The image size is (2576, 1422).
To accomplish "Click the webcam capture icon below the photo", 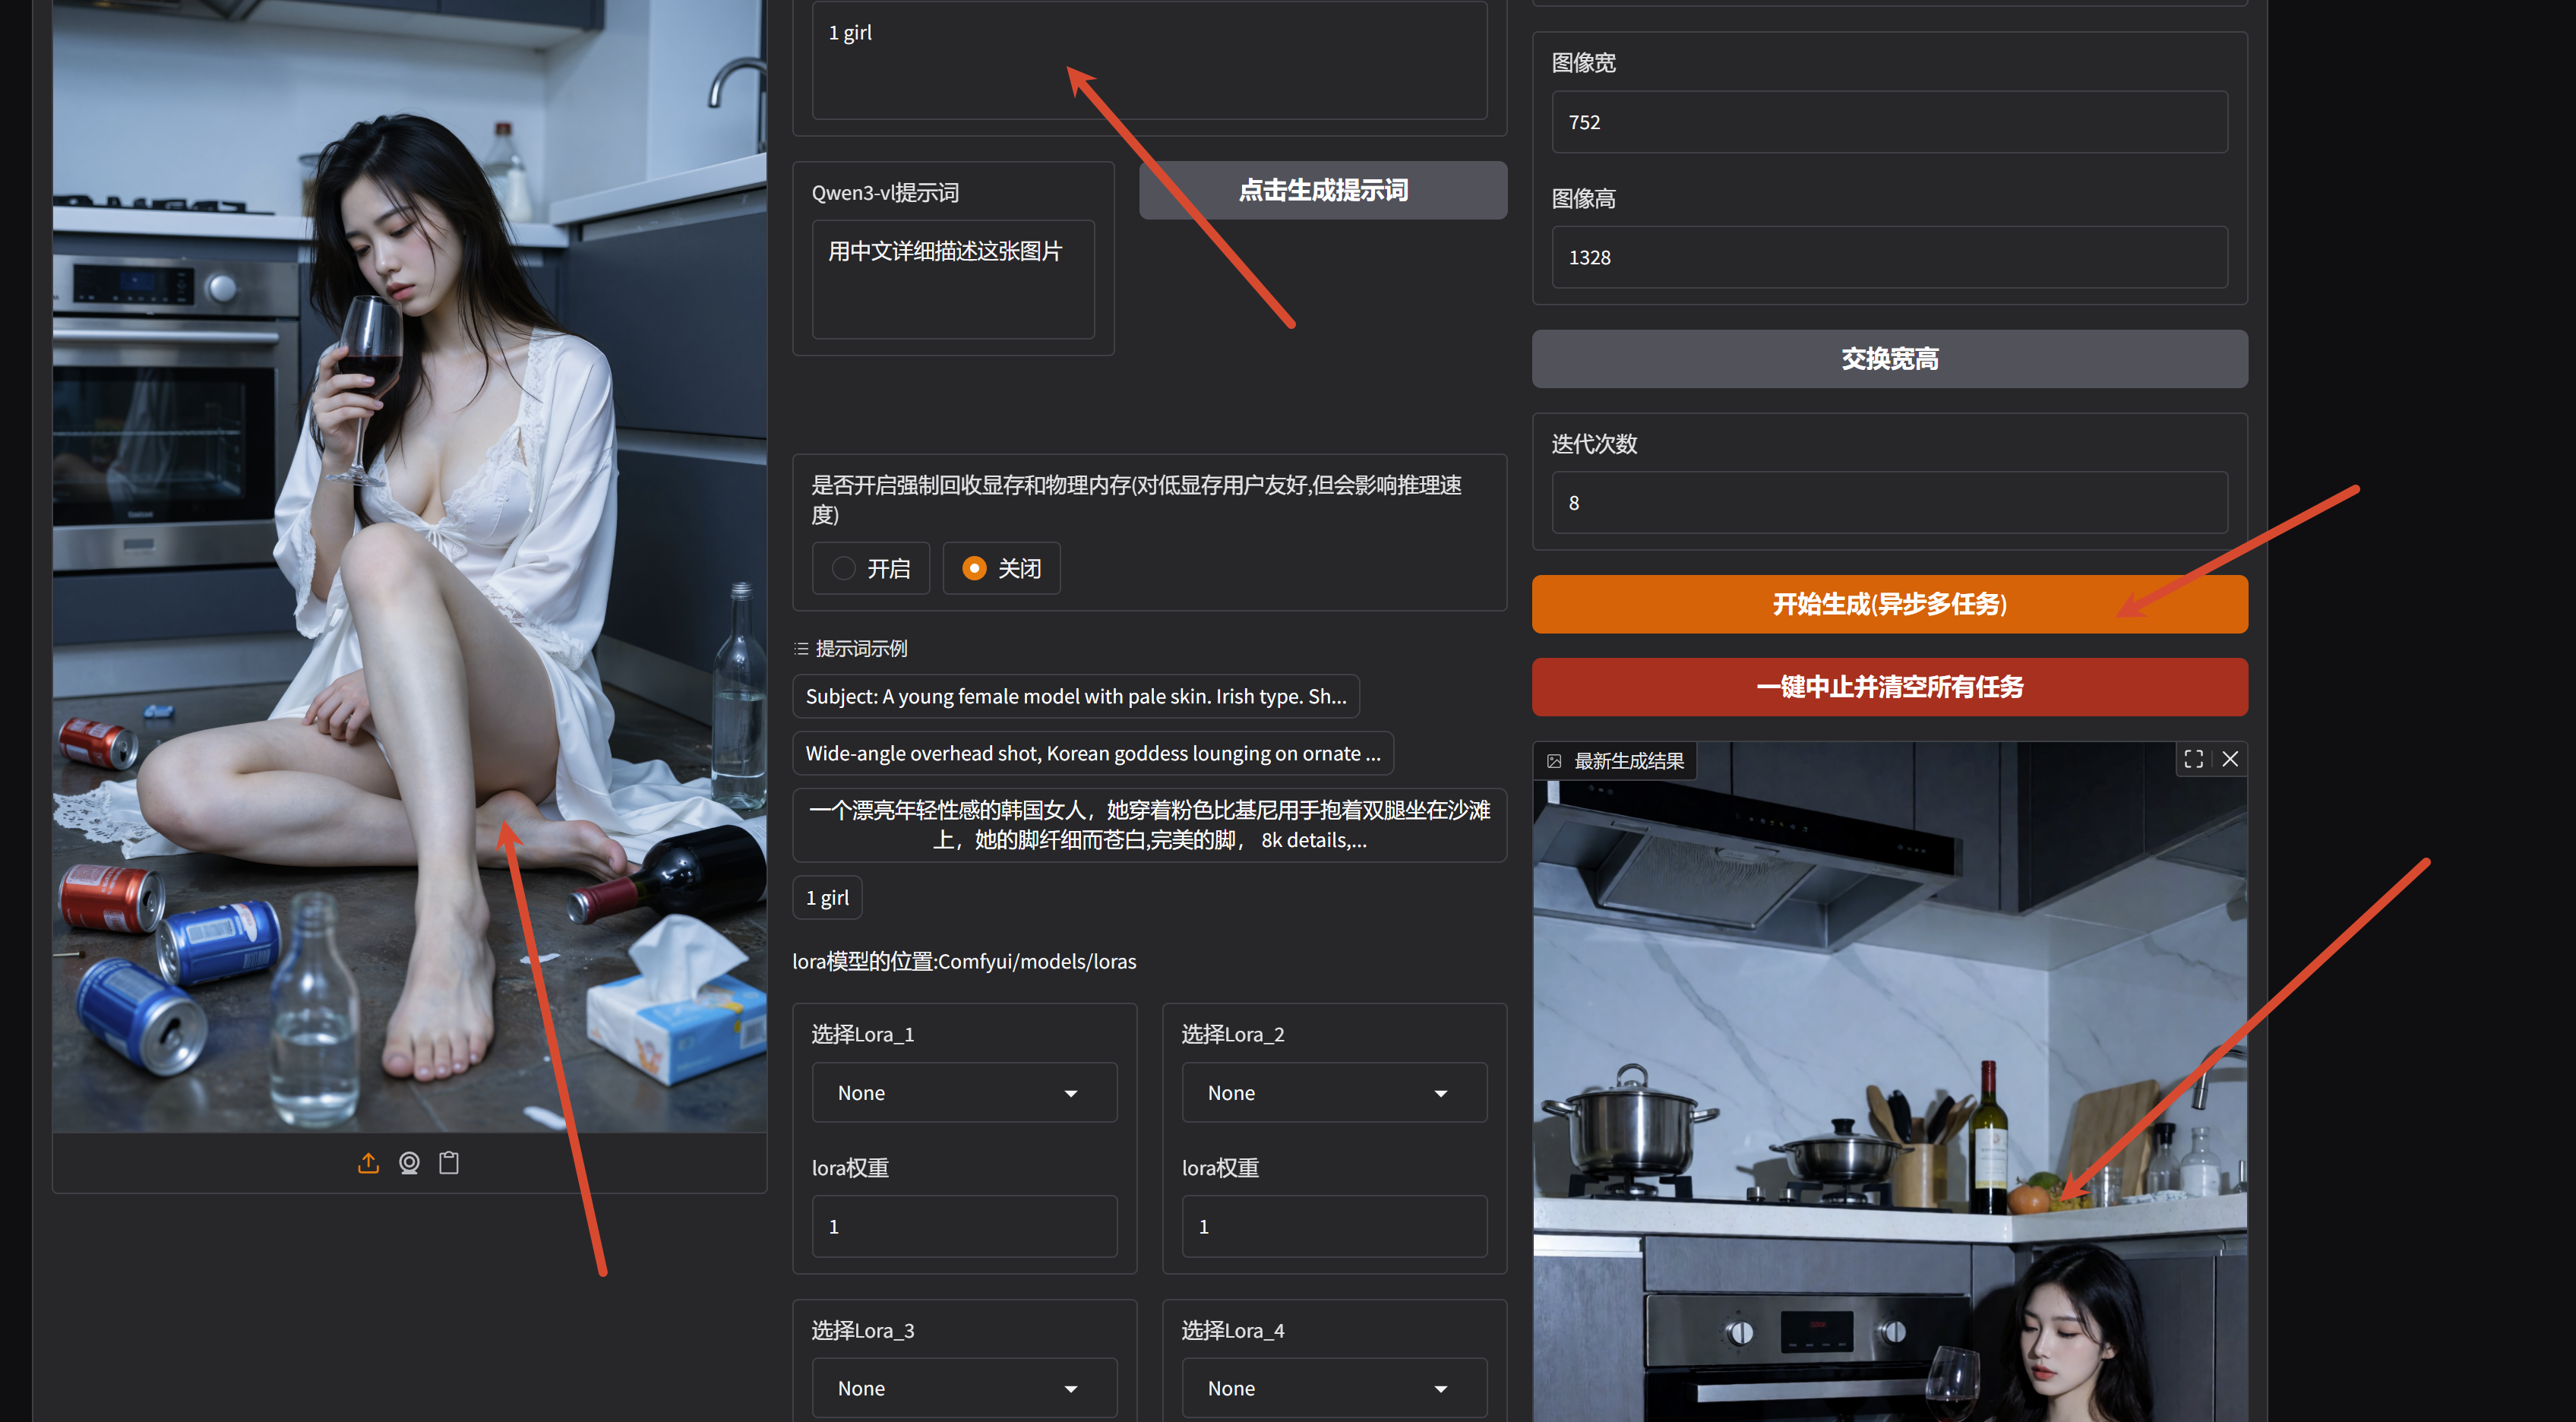I will click(x=409, y=1163).
